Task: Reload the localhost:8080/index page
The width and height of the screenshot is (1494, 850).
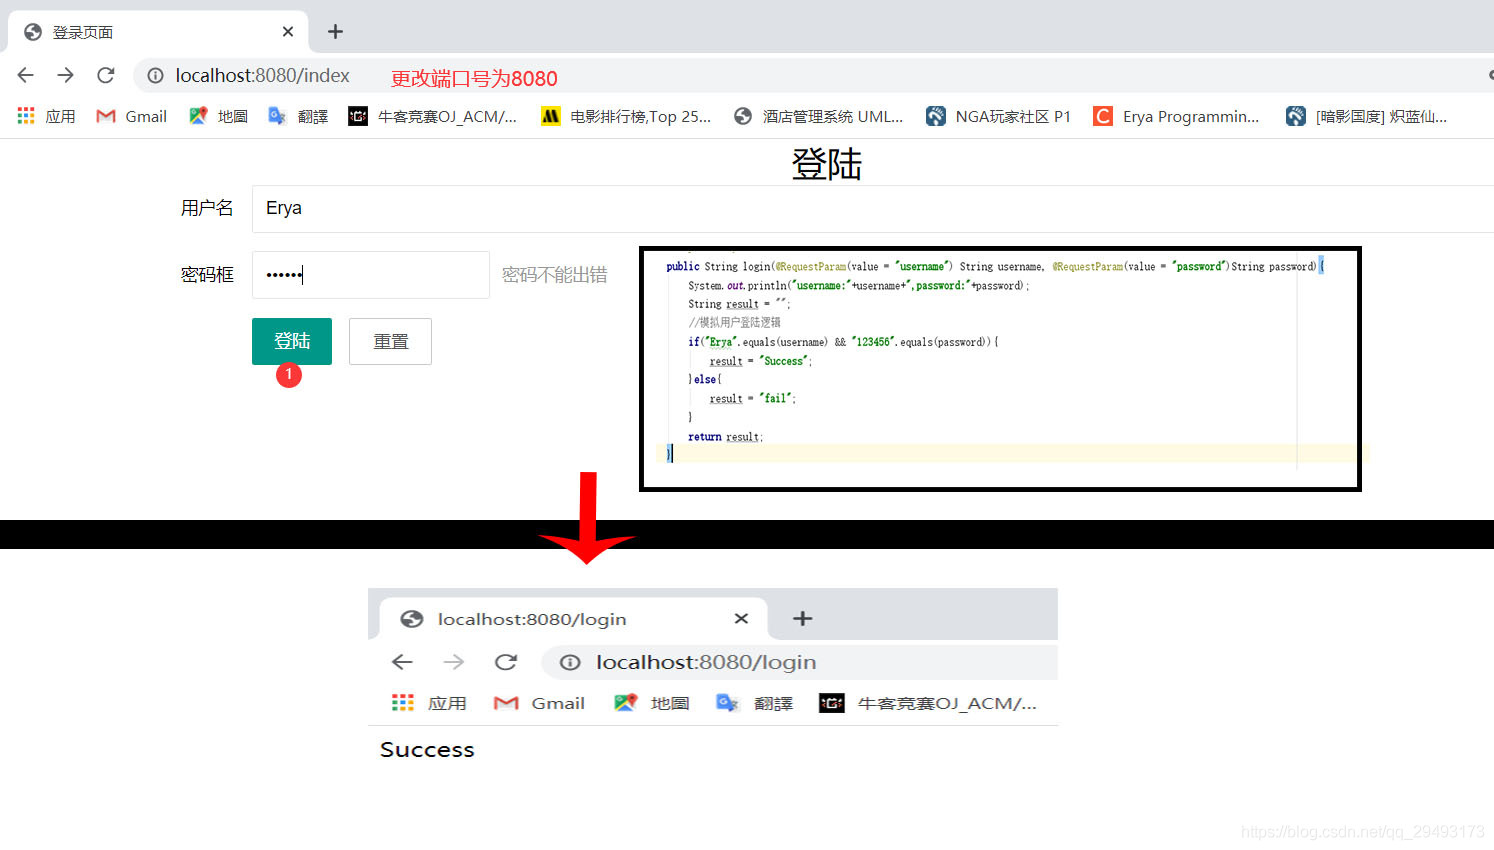Action: (106, 75)
